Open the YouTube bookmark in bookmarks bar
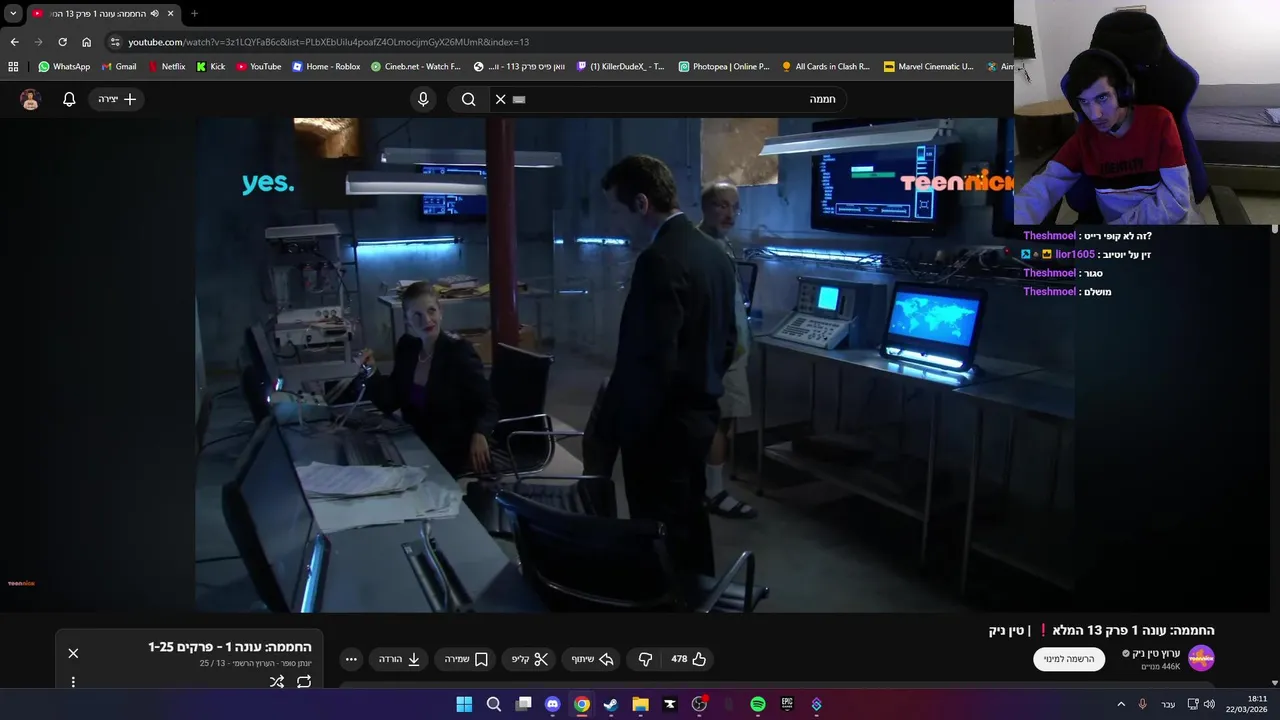Viewport: 1280px width, 720px height. pyautogui.click(x=258, y=67)
